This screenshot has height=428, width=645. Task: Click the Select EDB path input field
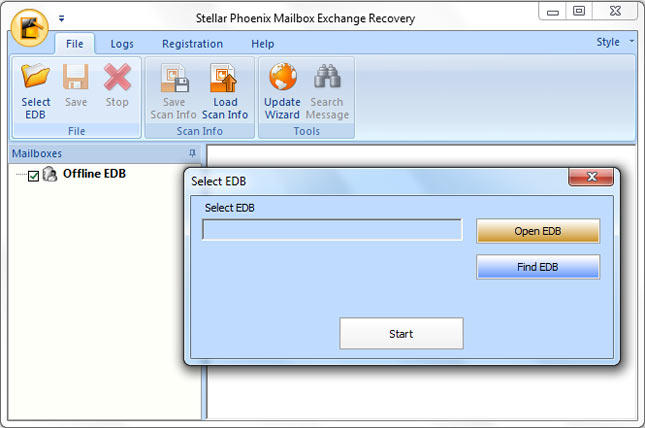(x=332, y=230)
